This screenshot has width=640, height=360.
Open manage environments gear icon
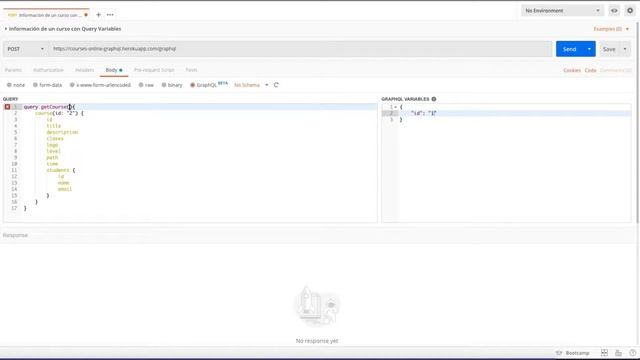click(630, 11)
